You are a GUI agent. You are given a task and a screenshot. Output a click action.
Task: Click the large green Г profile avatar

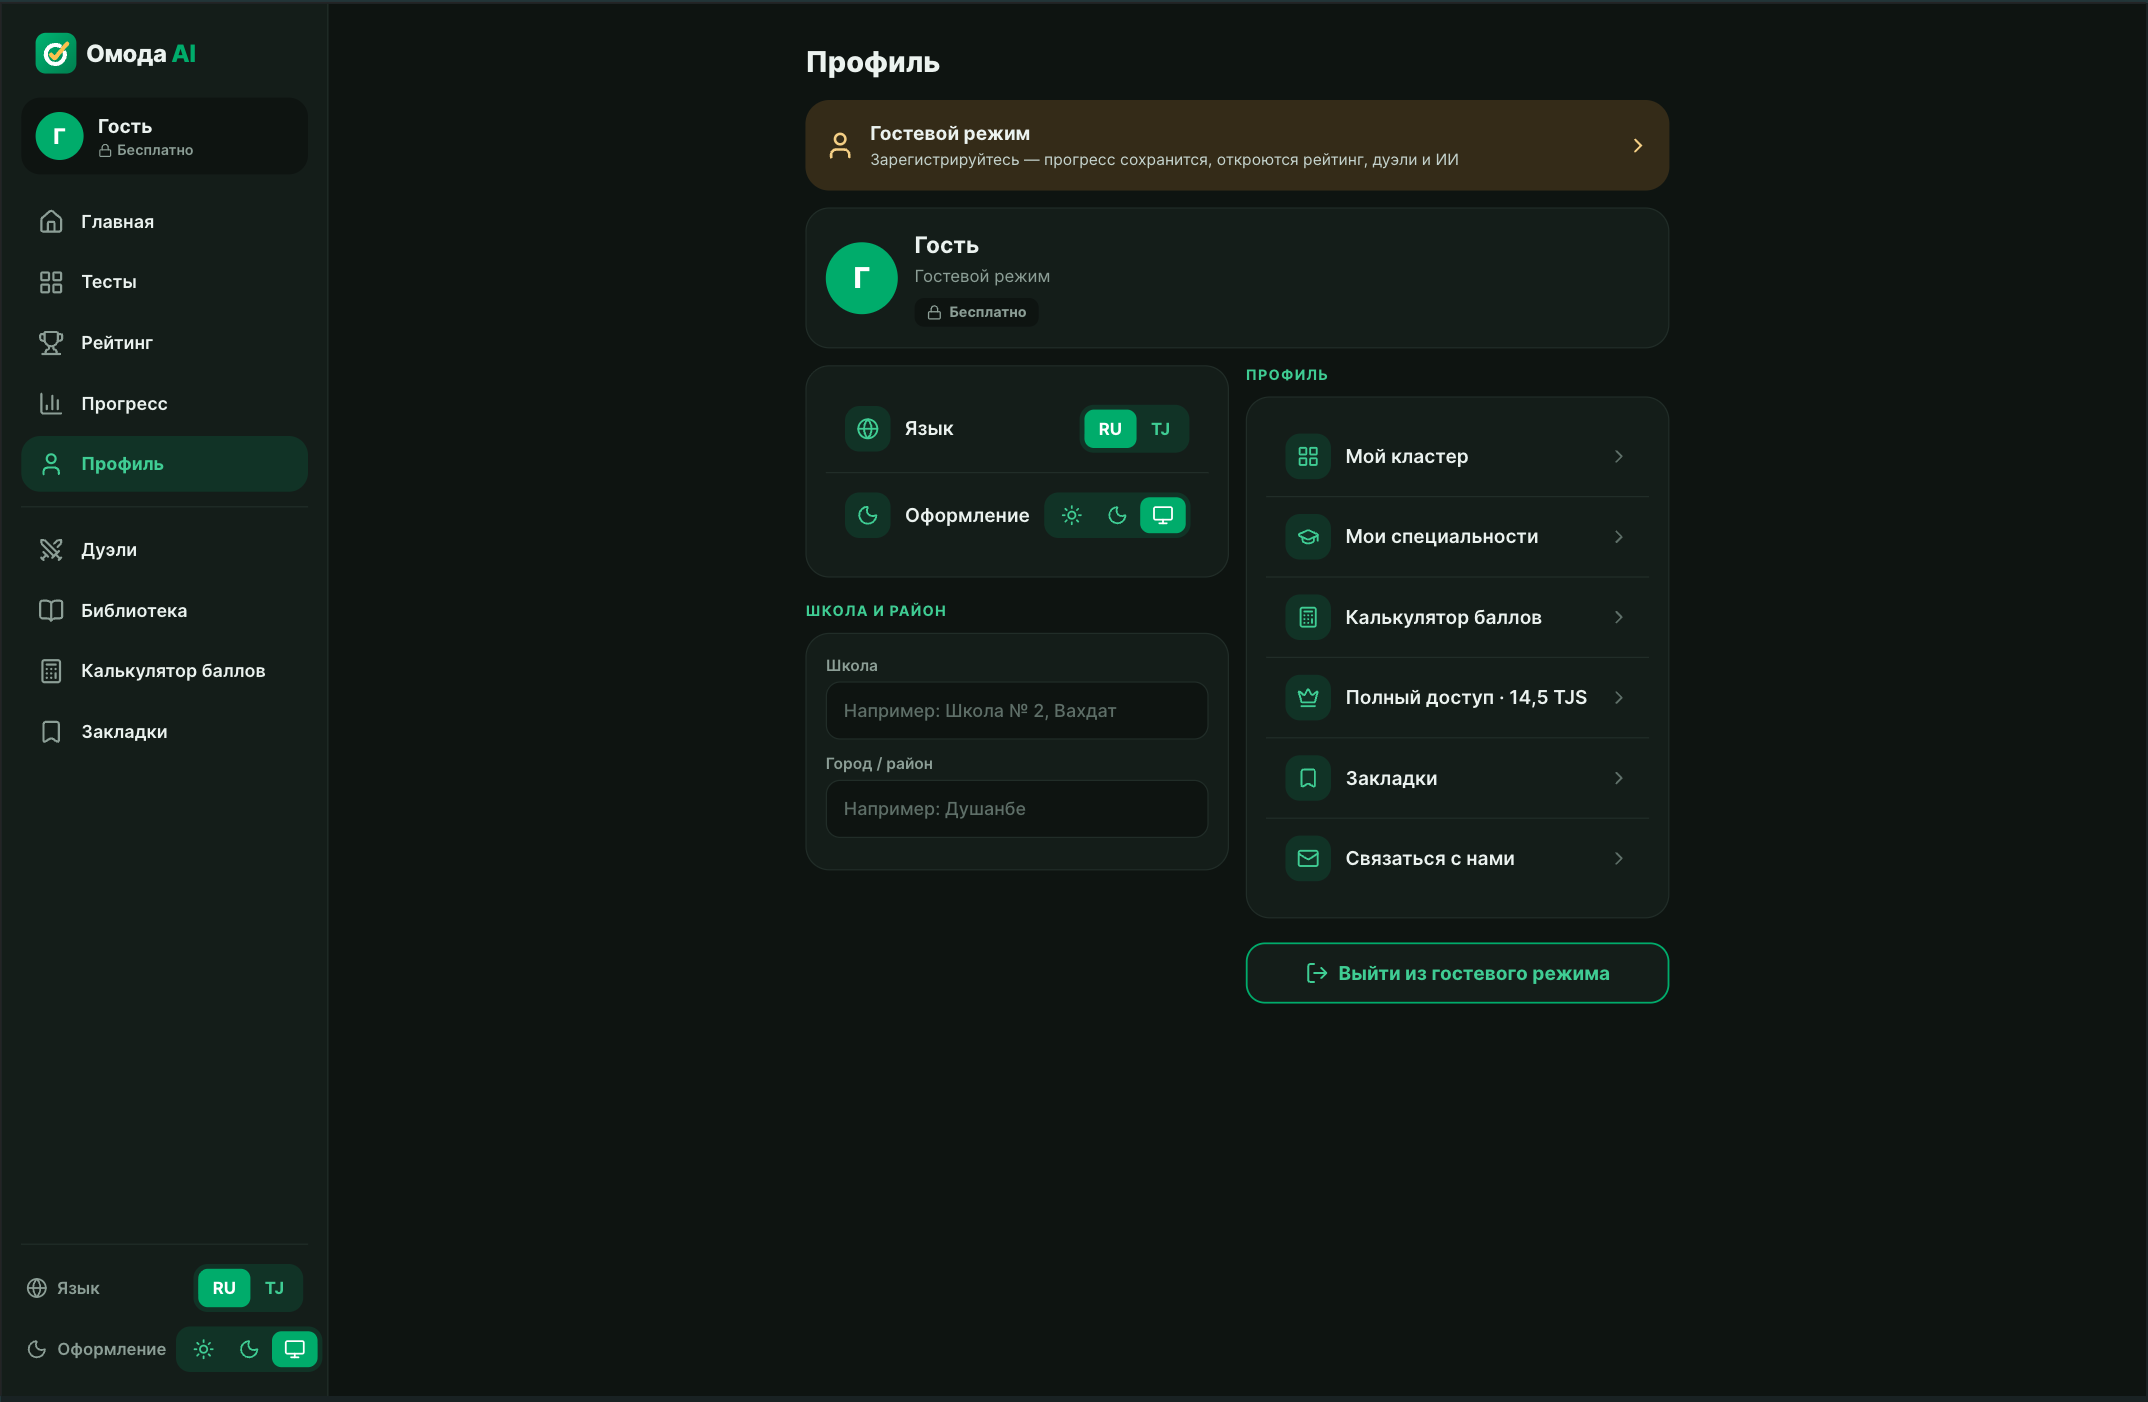(x=861, y=278)
